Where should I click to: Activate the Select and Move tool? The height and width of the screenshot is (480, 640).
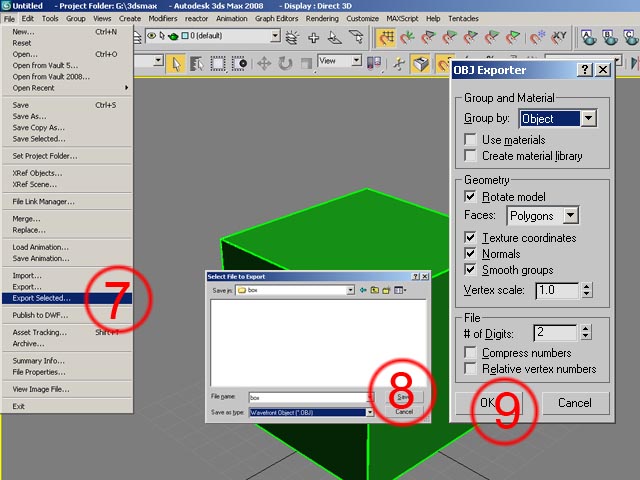pyautogui.click(x=264, y=64)
